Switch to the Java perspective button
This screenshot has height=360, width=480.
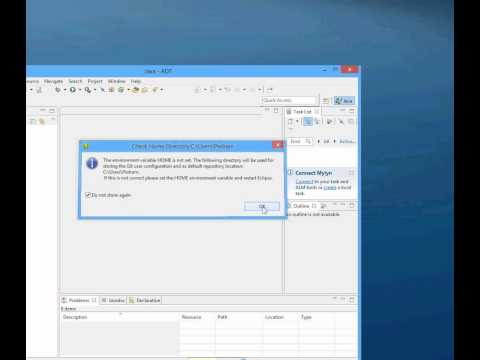[344, 100]
